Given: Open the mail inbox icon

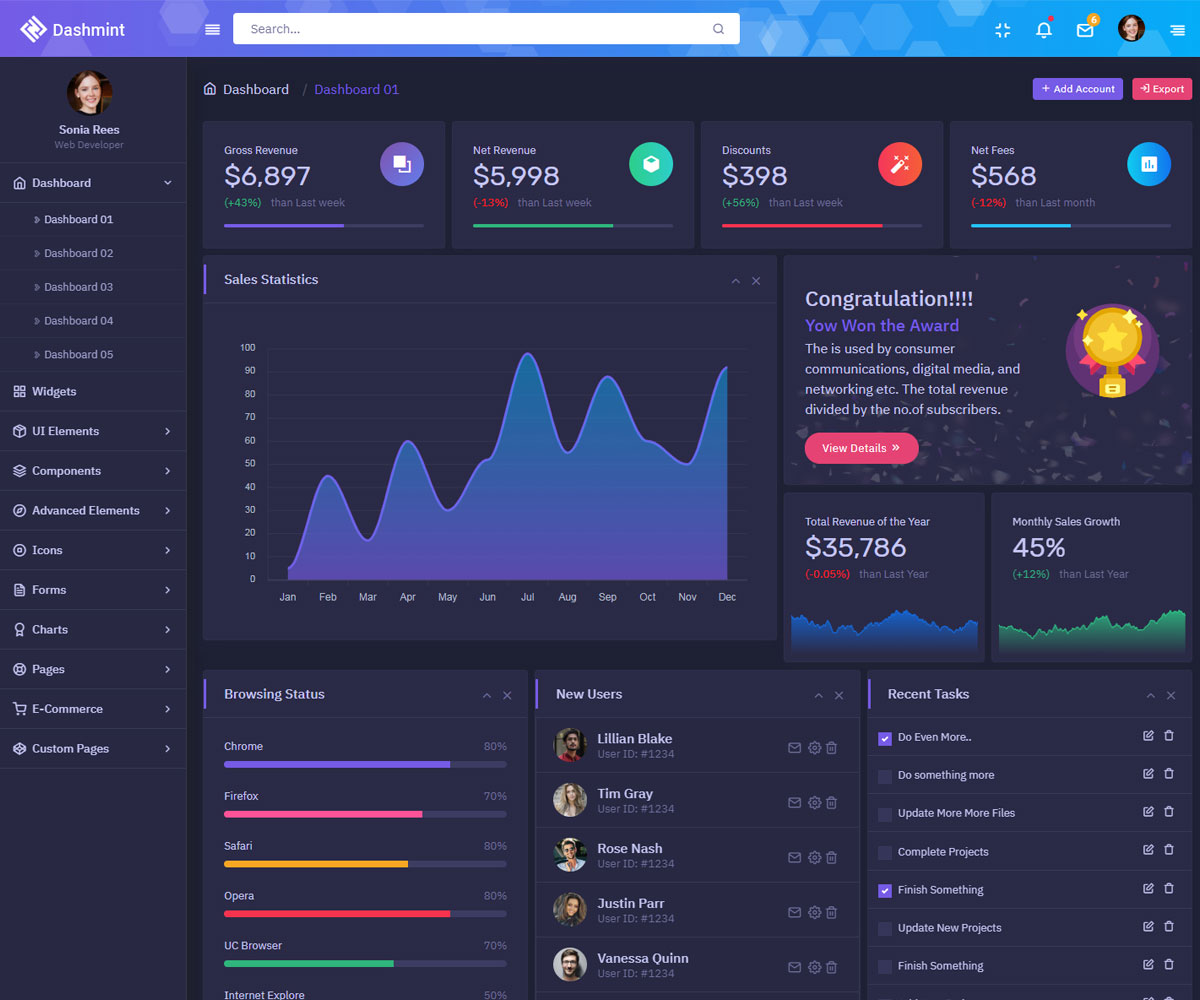Looking at the screenshot, I should pos(1085,30).
